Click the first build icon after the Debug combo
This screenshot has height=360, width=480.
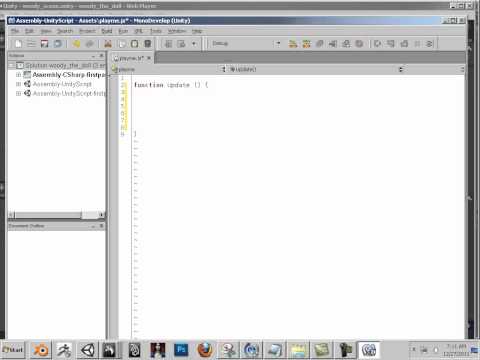click(293, 44)
